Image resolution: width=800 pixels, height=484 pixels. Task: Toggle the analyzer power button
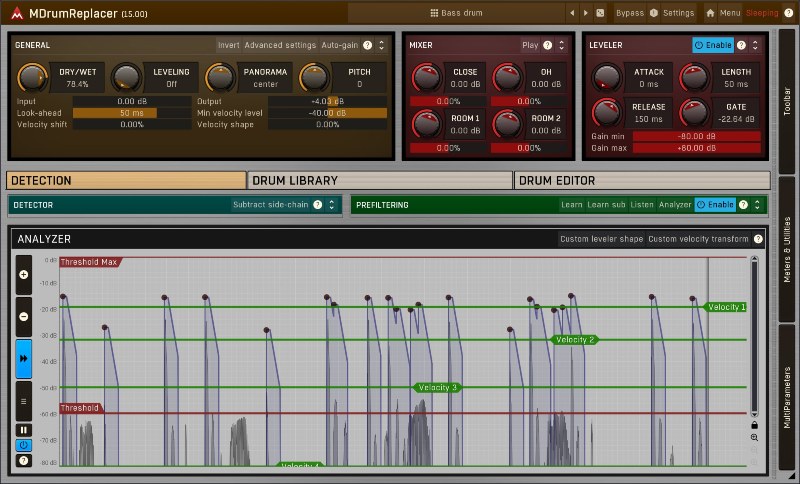click(x=23, y=444)
